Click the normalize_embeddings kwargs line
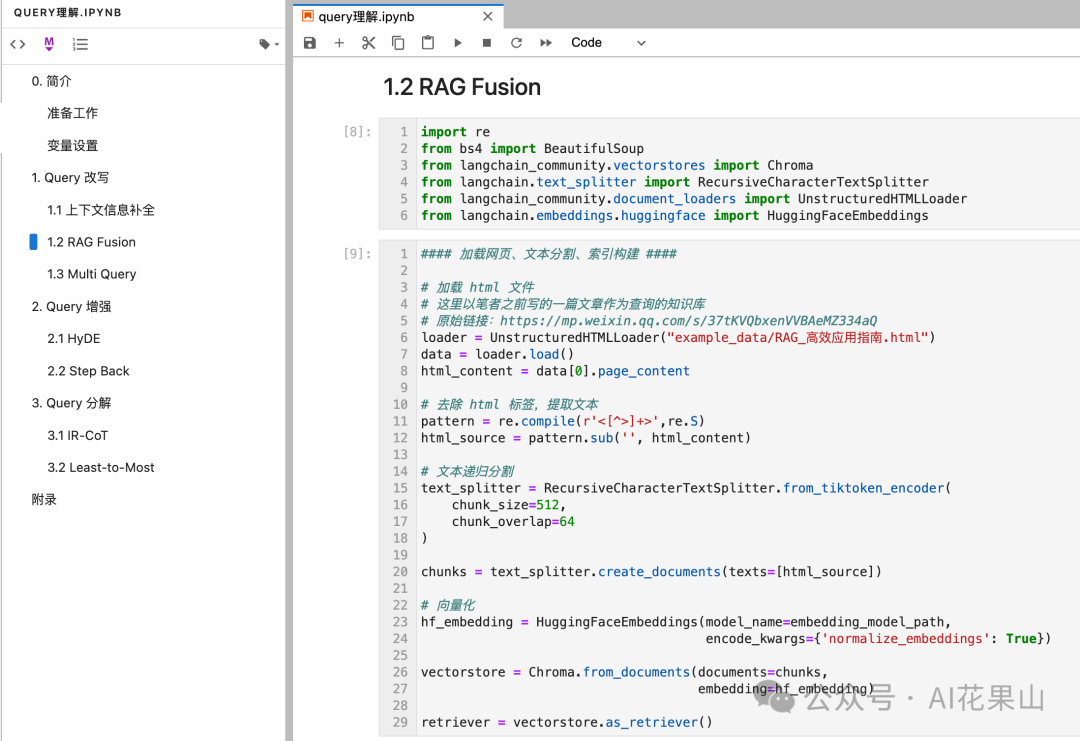The image size is (1080, 741). (878, 638)
